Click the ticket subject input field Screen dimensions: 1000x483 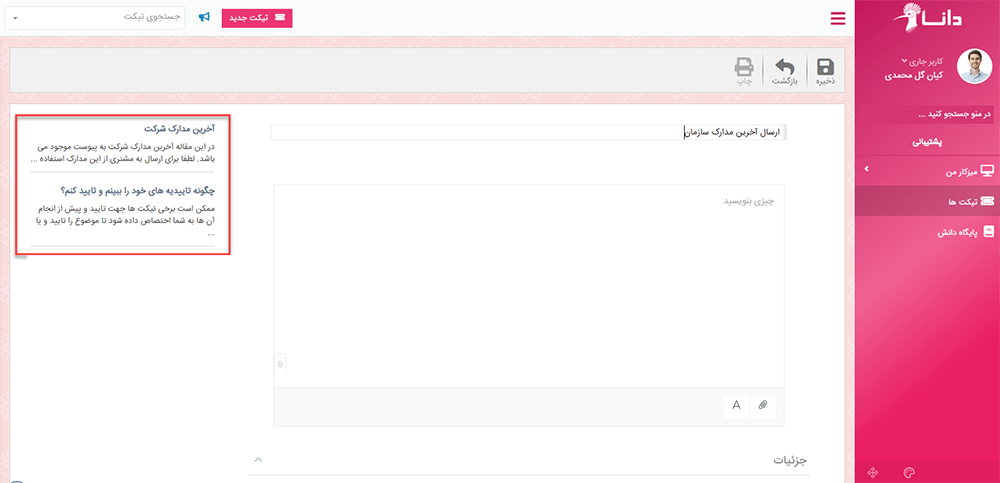[x=529, y=132]
